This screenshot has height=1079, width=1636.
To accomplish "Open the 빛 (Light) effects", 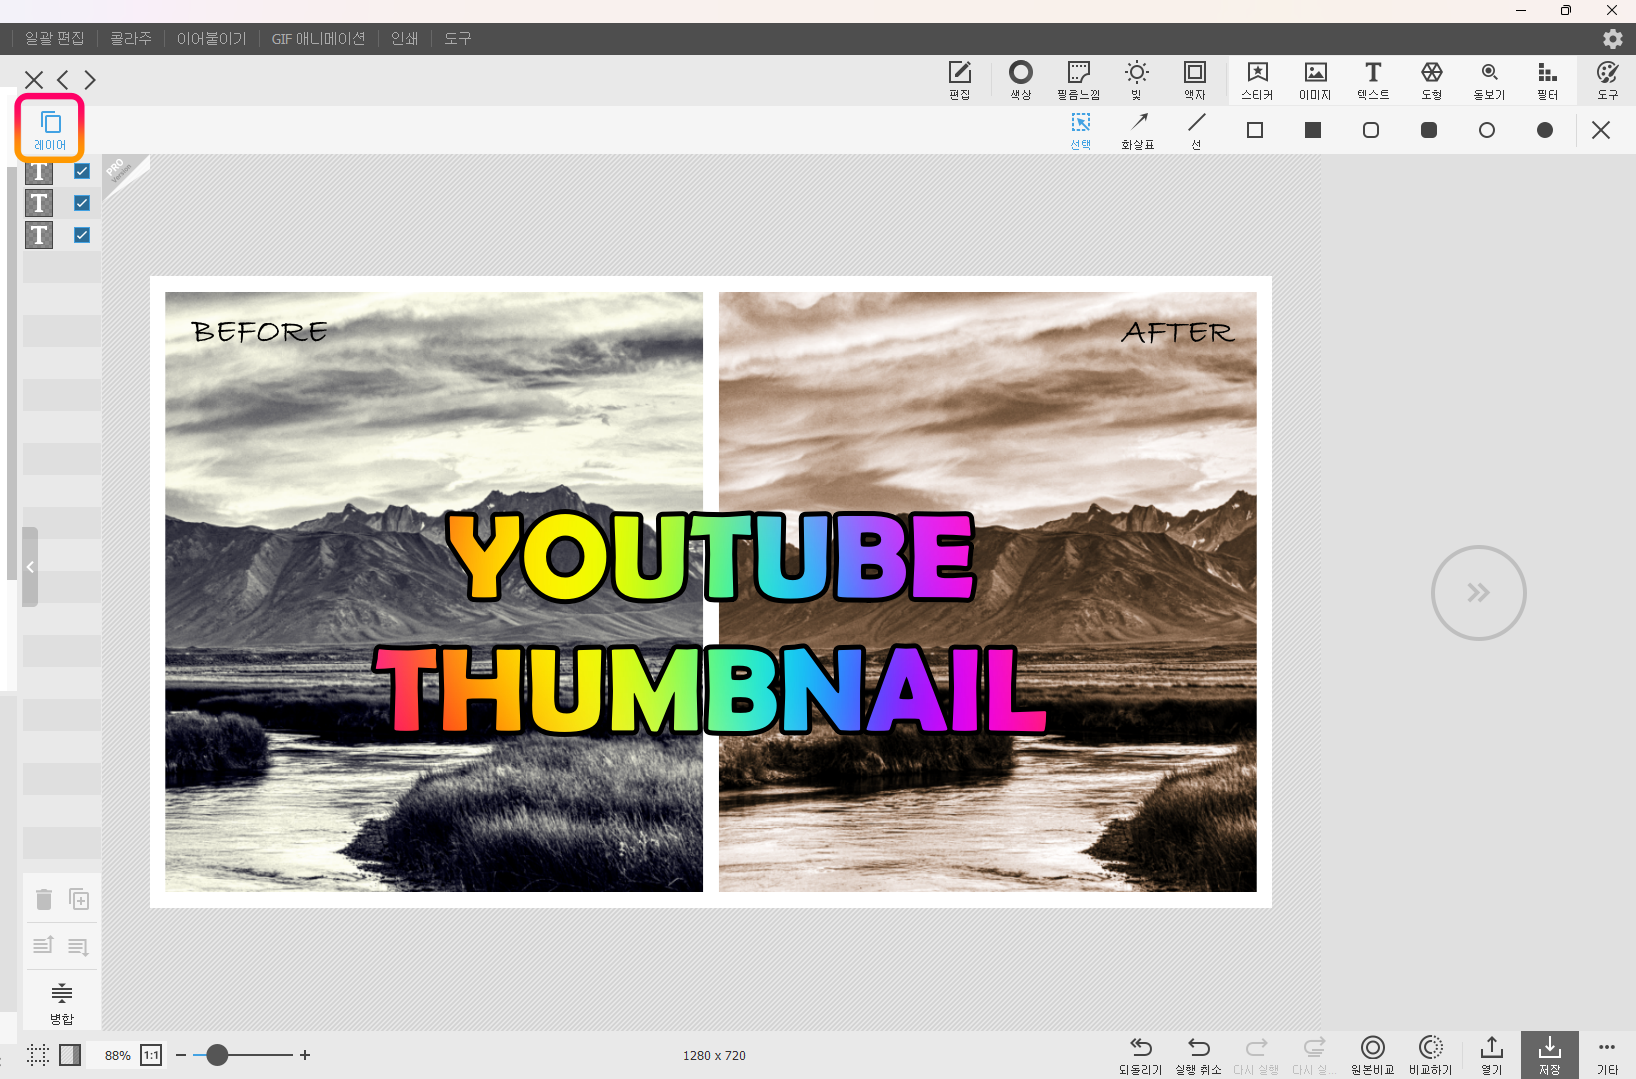I will click(1136, 80).
